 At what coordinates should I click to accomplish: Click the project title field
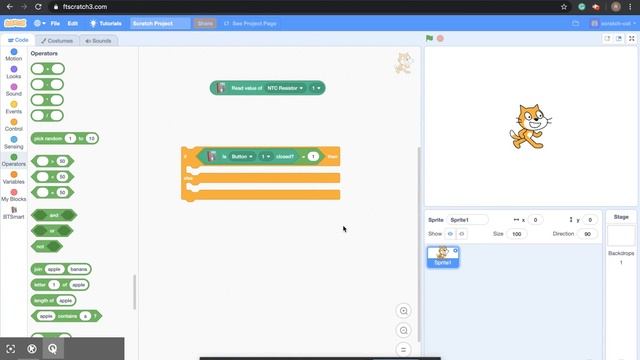(160, 24)
